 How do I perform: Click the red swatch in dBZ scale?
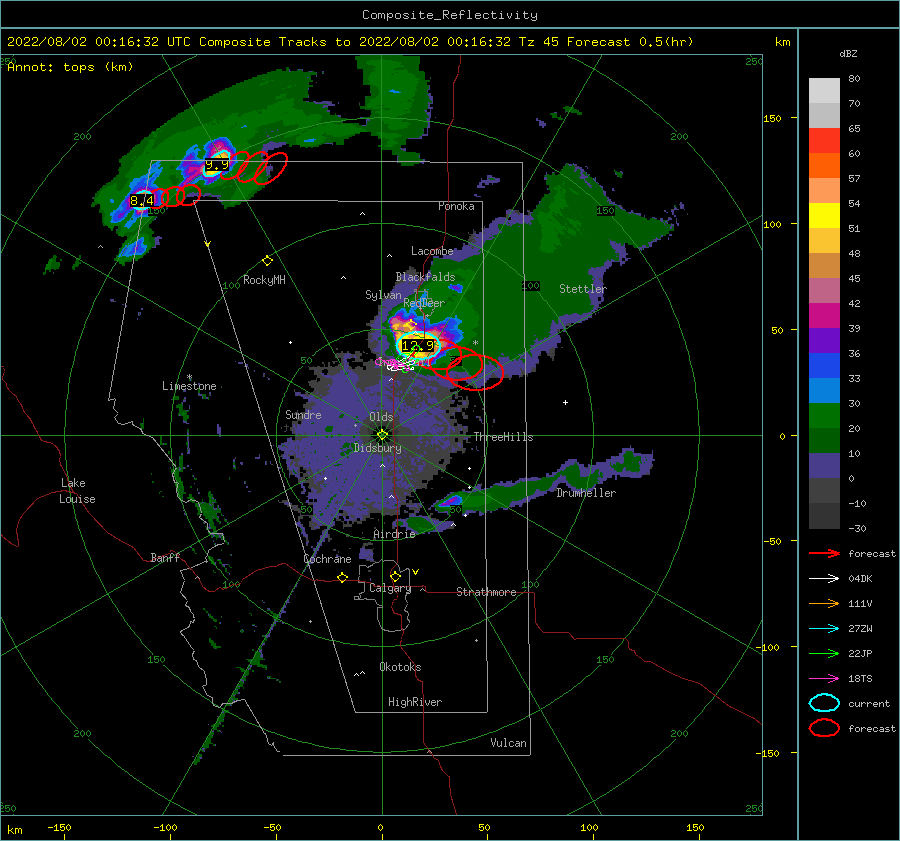(824, 141)
